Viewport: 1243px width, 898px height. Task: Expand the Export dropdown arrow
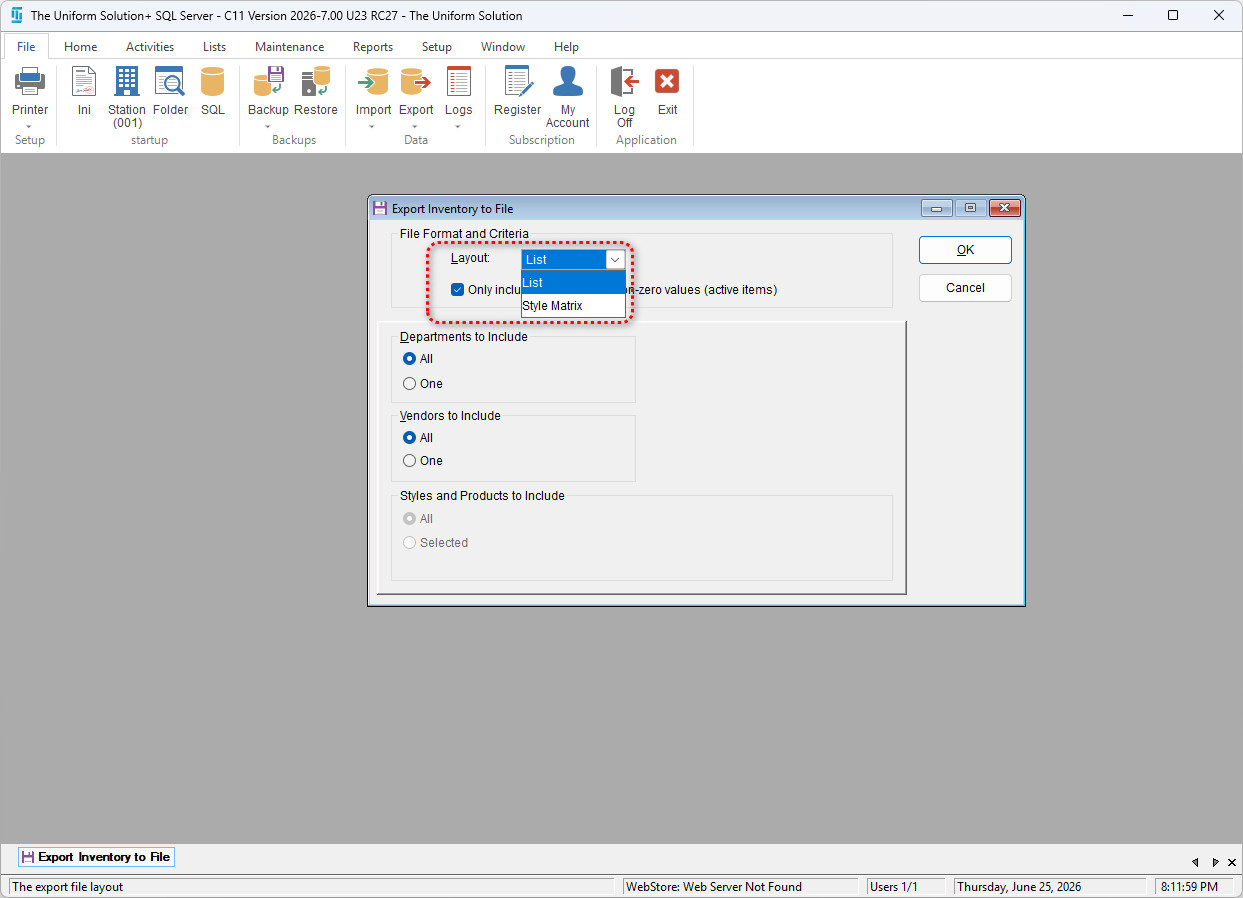(x=416, y=126)
